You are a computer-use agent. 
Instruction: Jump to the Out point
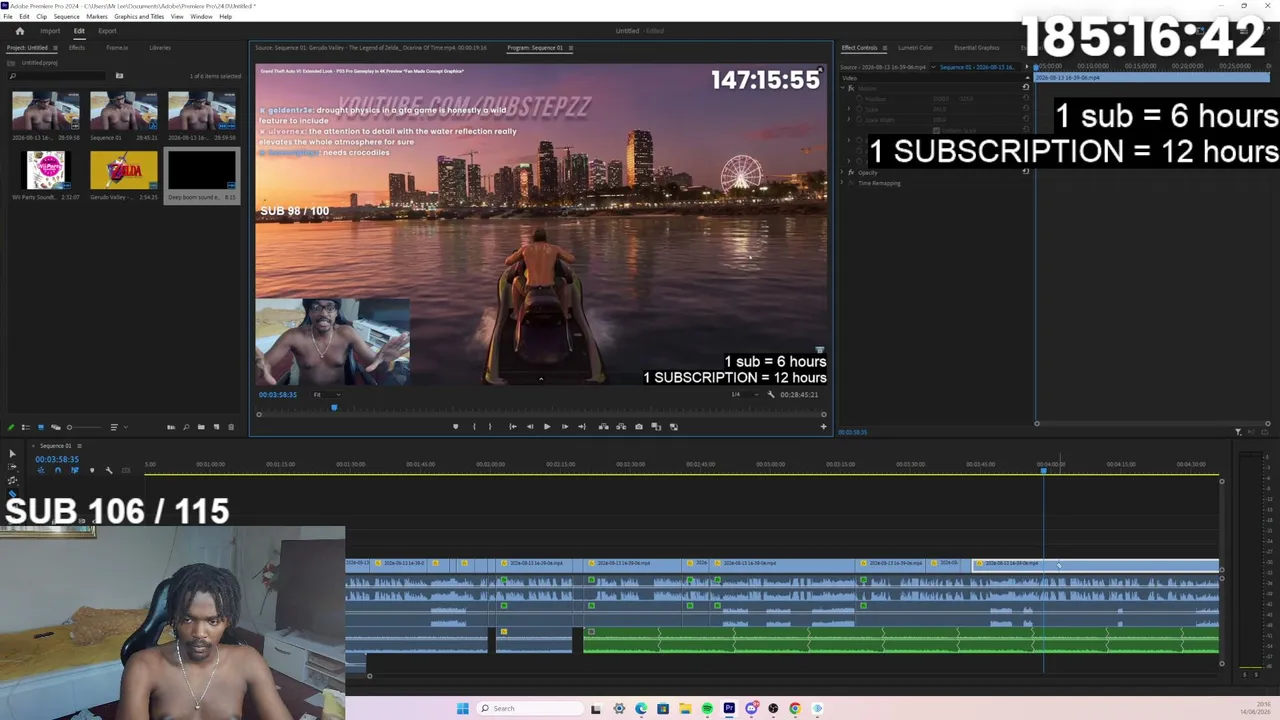point(582,427)
